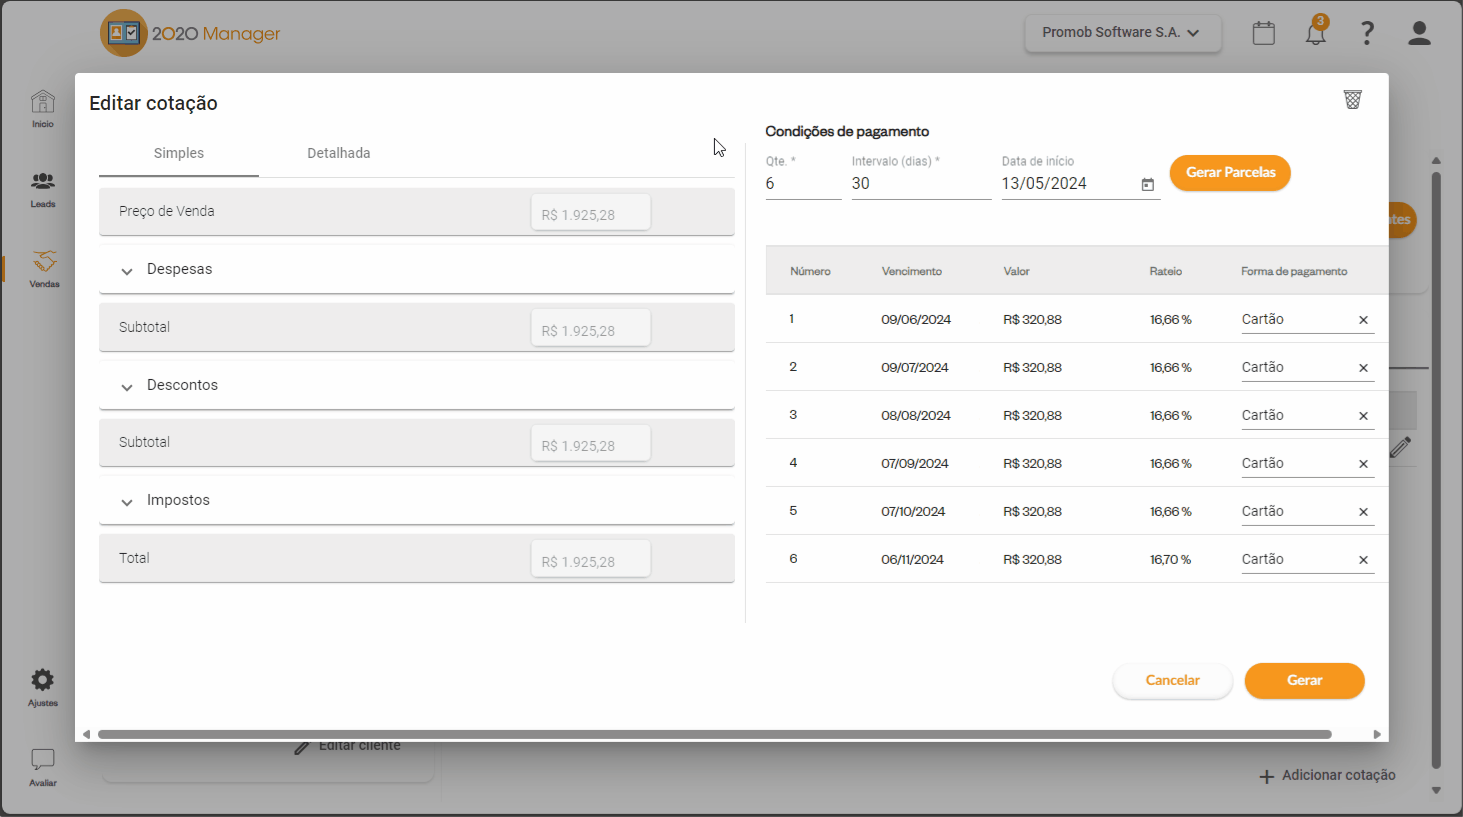Click the Número column header
Screen dimensions: 1463x817
click(x=810, y=271)
